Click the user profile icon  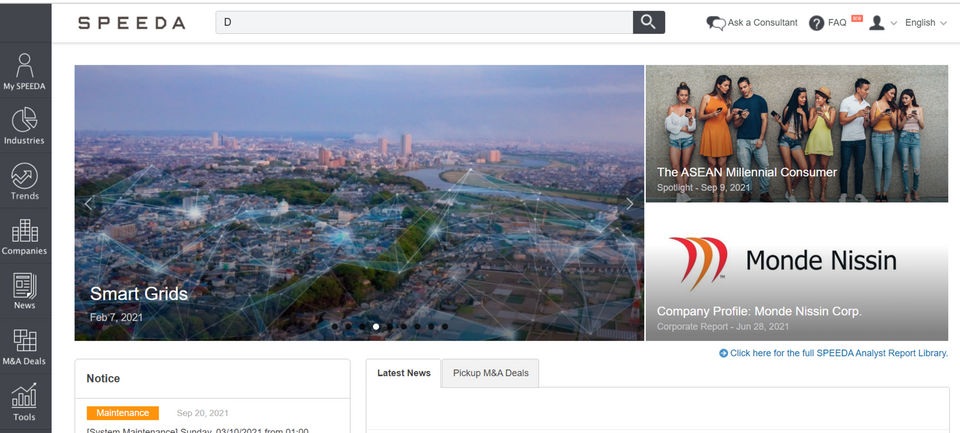(877, 23)
